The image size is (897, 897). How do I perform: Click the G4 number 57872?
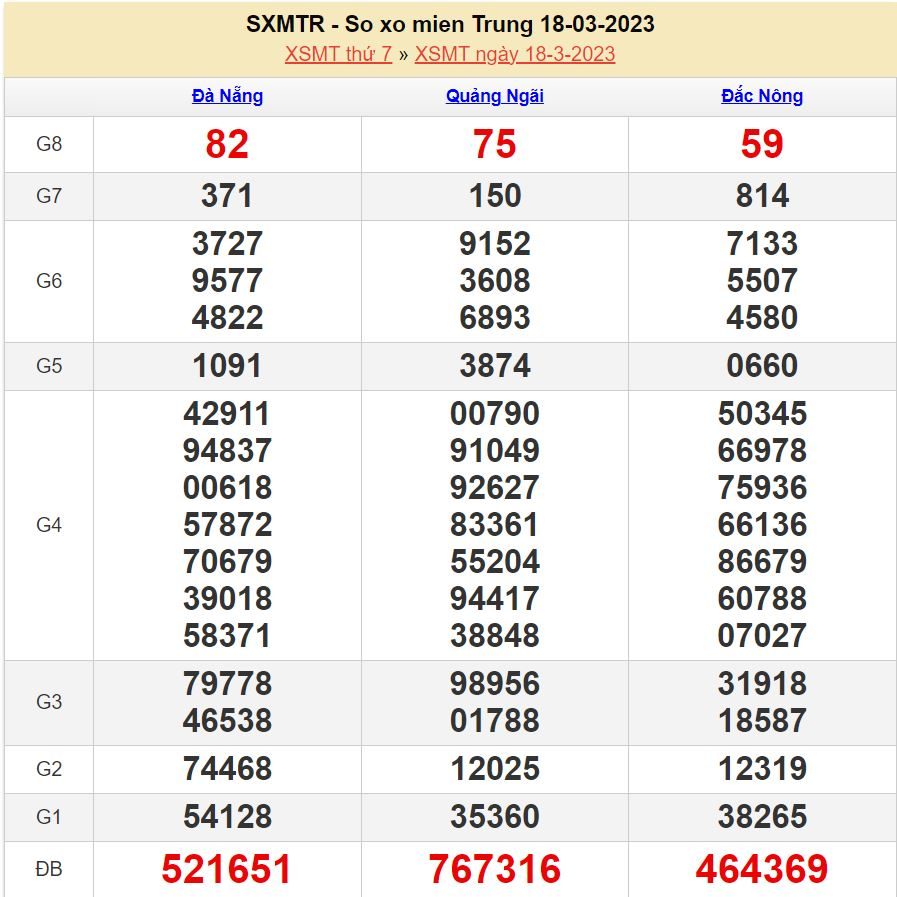[x=227, y=525]
